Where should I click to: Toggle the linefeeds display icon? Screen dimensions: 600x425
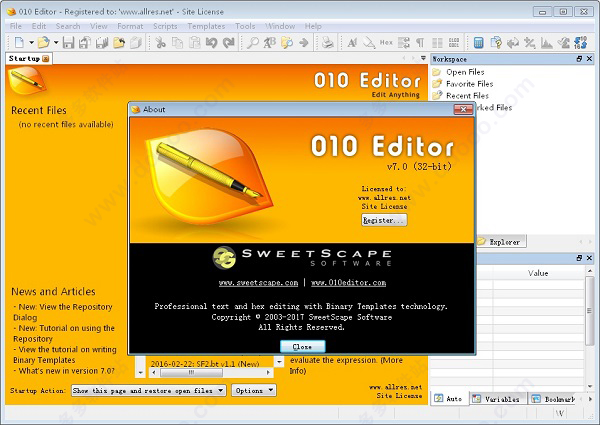point(404,42)
